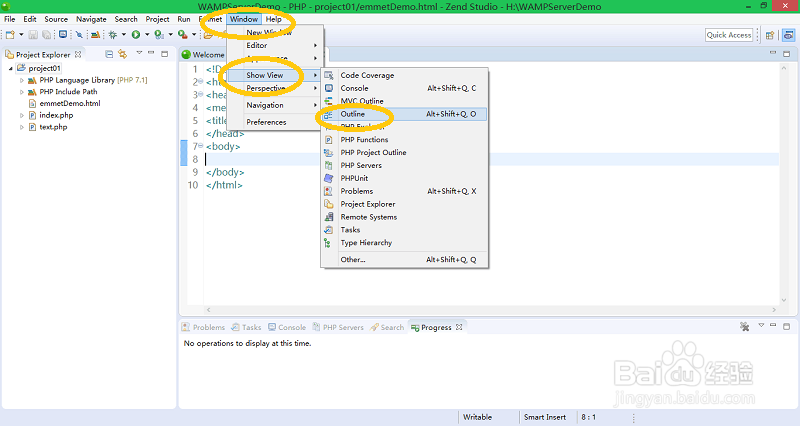Minimize the editor area
The height and width of the screenshot is (426, 800).
tap(773, 53)
